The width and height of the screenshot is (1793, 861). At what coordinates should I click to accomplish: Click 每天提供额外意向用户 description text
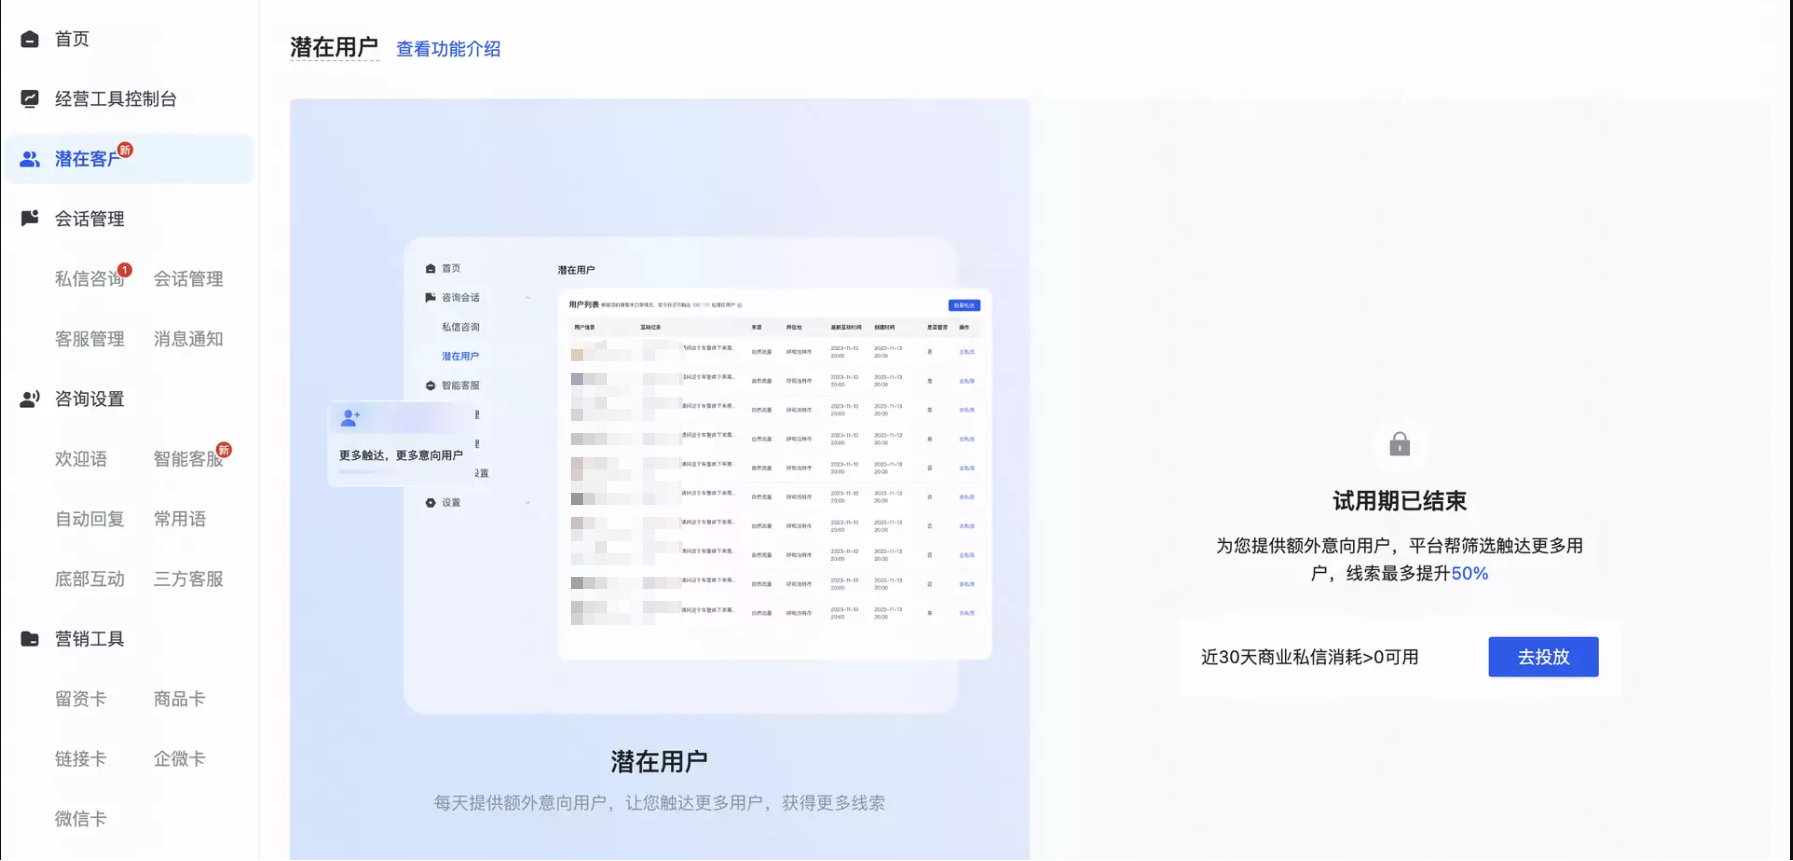[x=659, y=803]
